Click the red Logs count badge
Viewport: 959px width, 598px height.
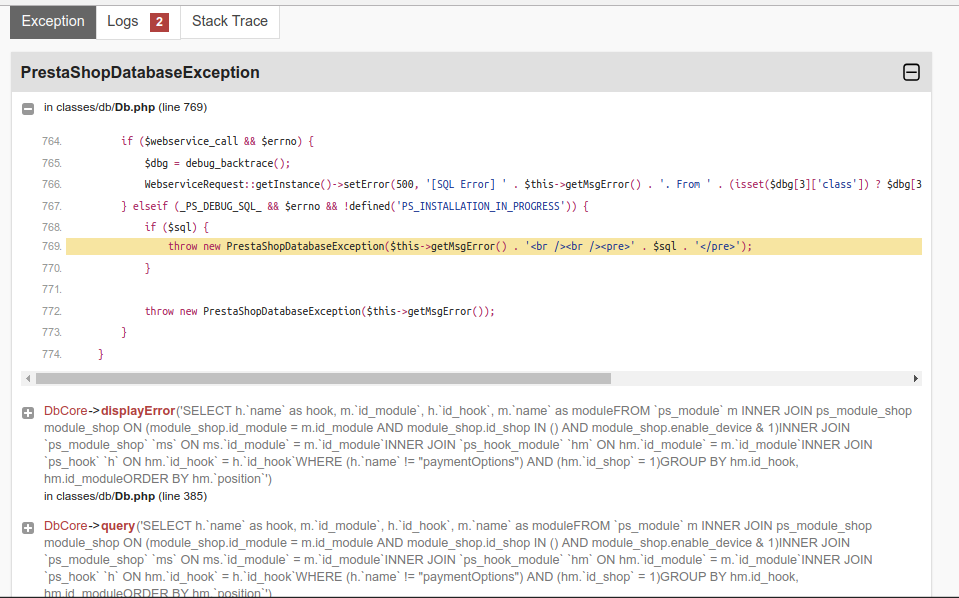coord(159,22)
